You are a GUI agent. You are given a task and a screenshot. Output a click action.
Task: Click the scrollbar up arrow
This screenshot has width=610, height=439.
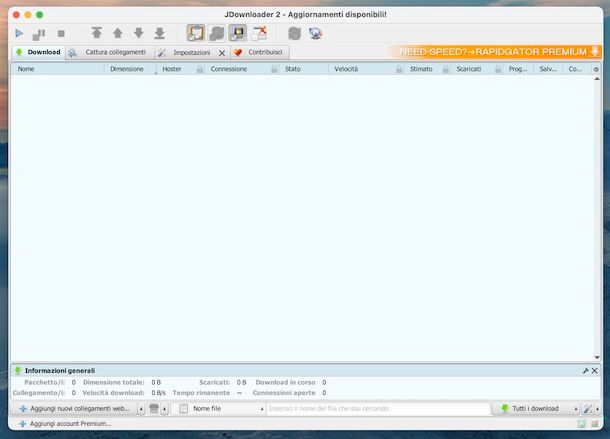click(597, 79)
